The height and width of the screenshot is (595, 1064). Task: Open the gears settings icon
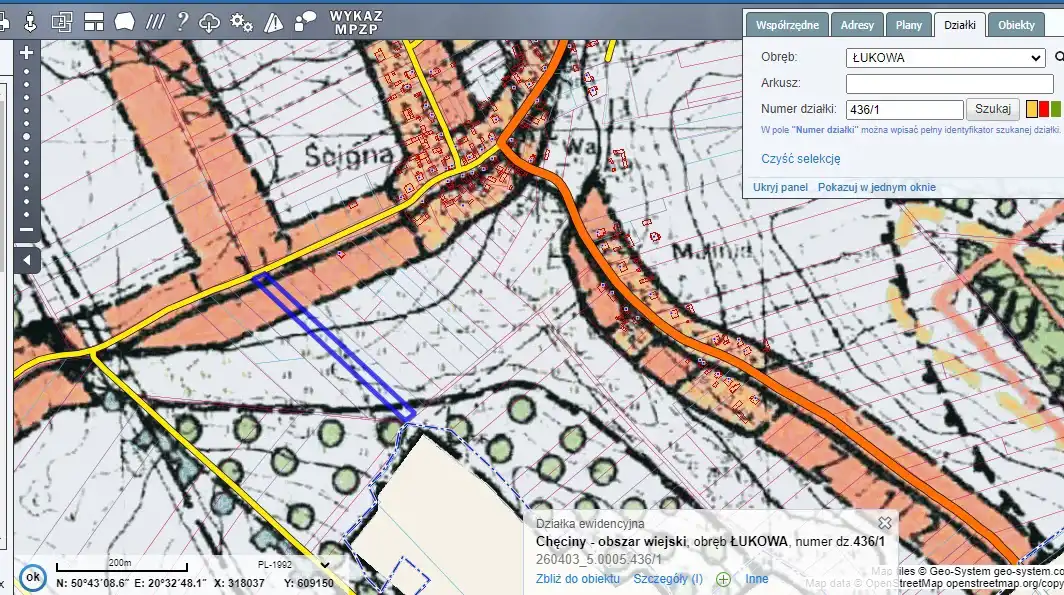pos(241,21)
